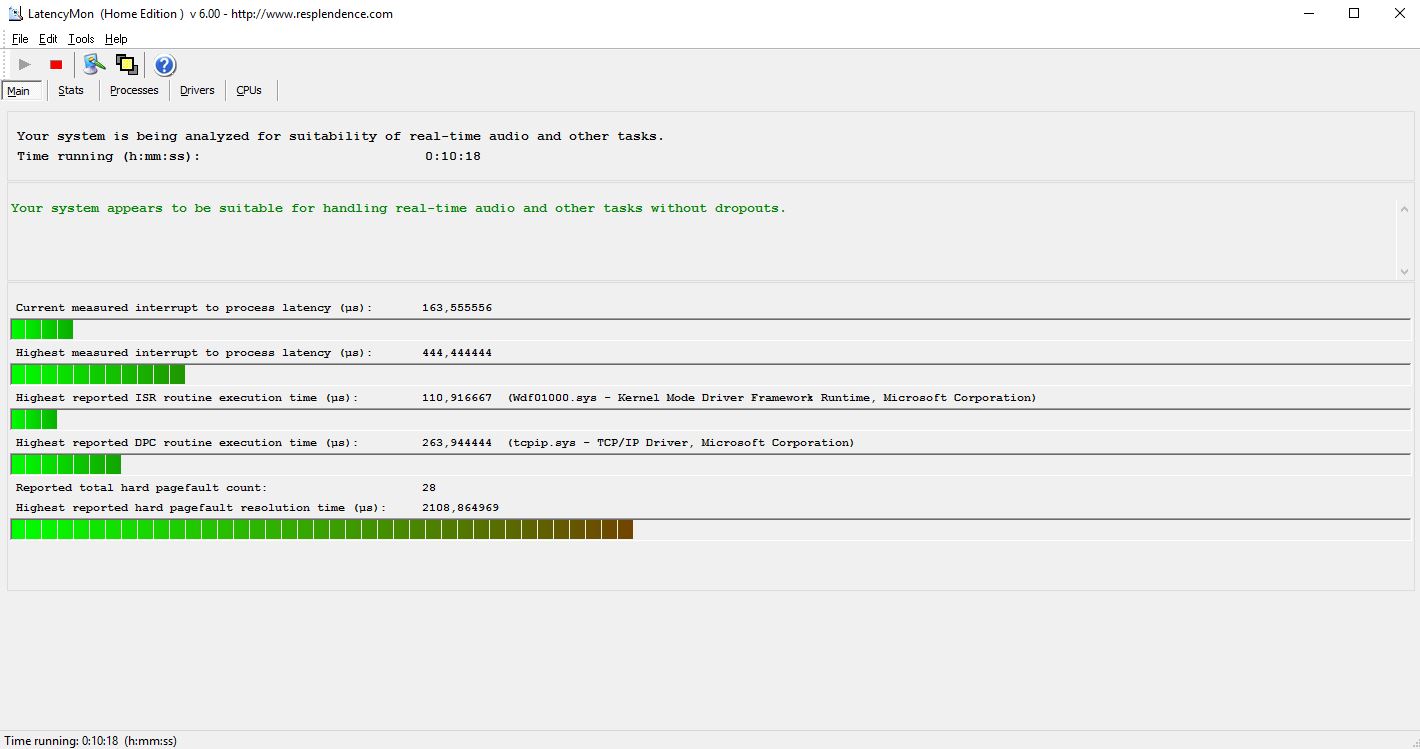This screenshot has width=1420, height=749.
Task: Click the current latency value 163,555556
Action: 457,308
